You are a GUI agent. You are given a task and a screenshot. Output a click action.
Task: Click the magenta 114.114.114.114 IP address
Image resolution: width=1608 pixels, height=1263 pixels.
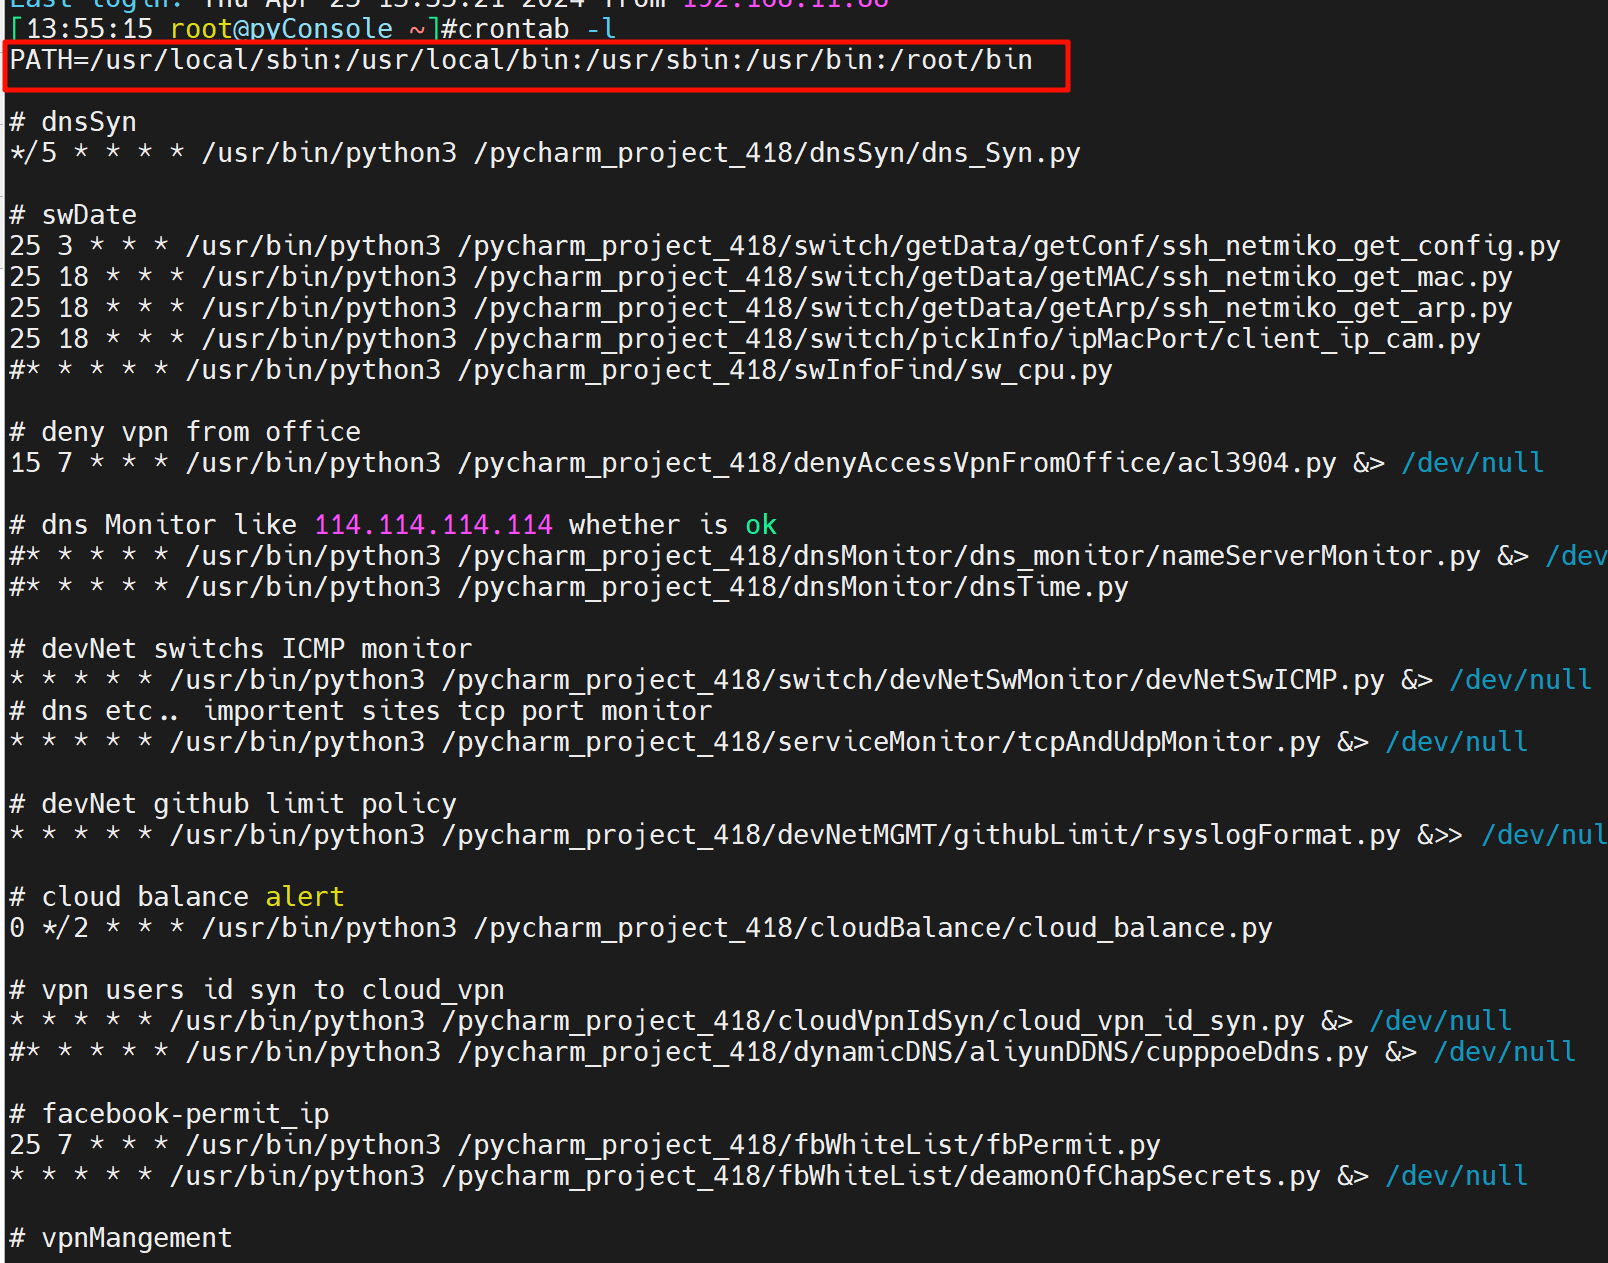433,525
